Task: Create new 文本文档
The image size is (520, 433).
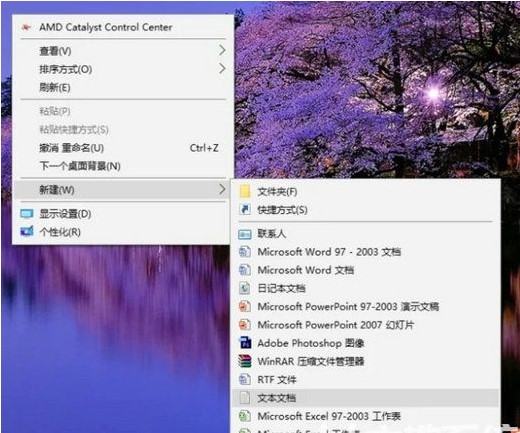Action: (x=365, y=398)
